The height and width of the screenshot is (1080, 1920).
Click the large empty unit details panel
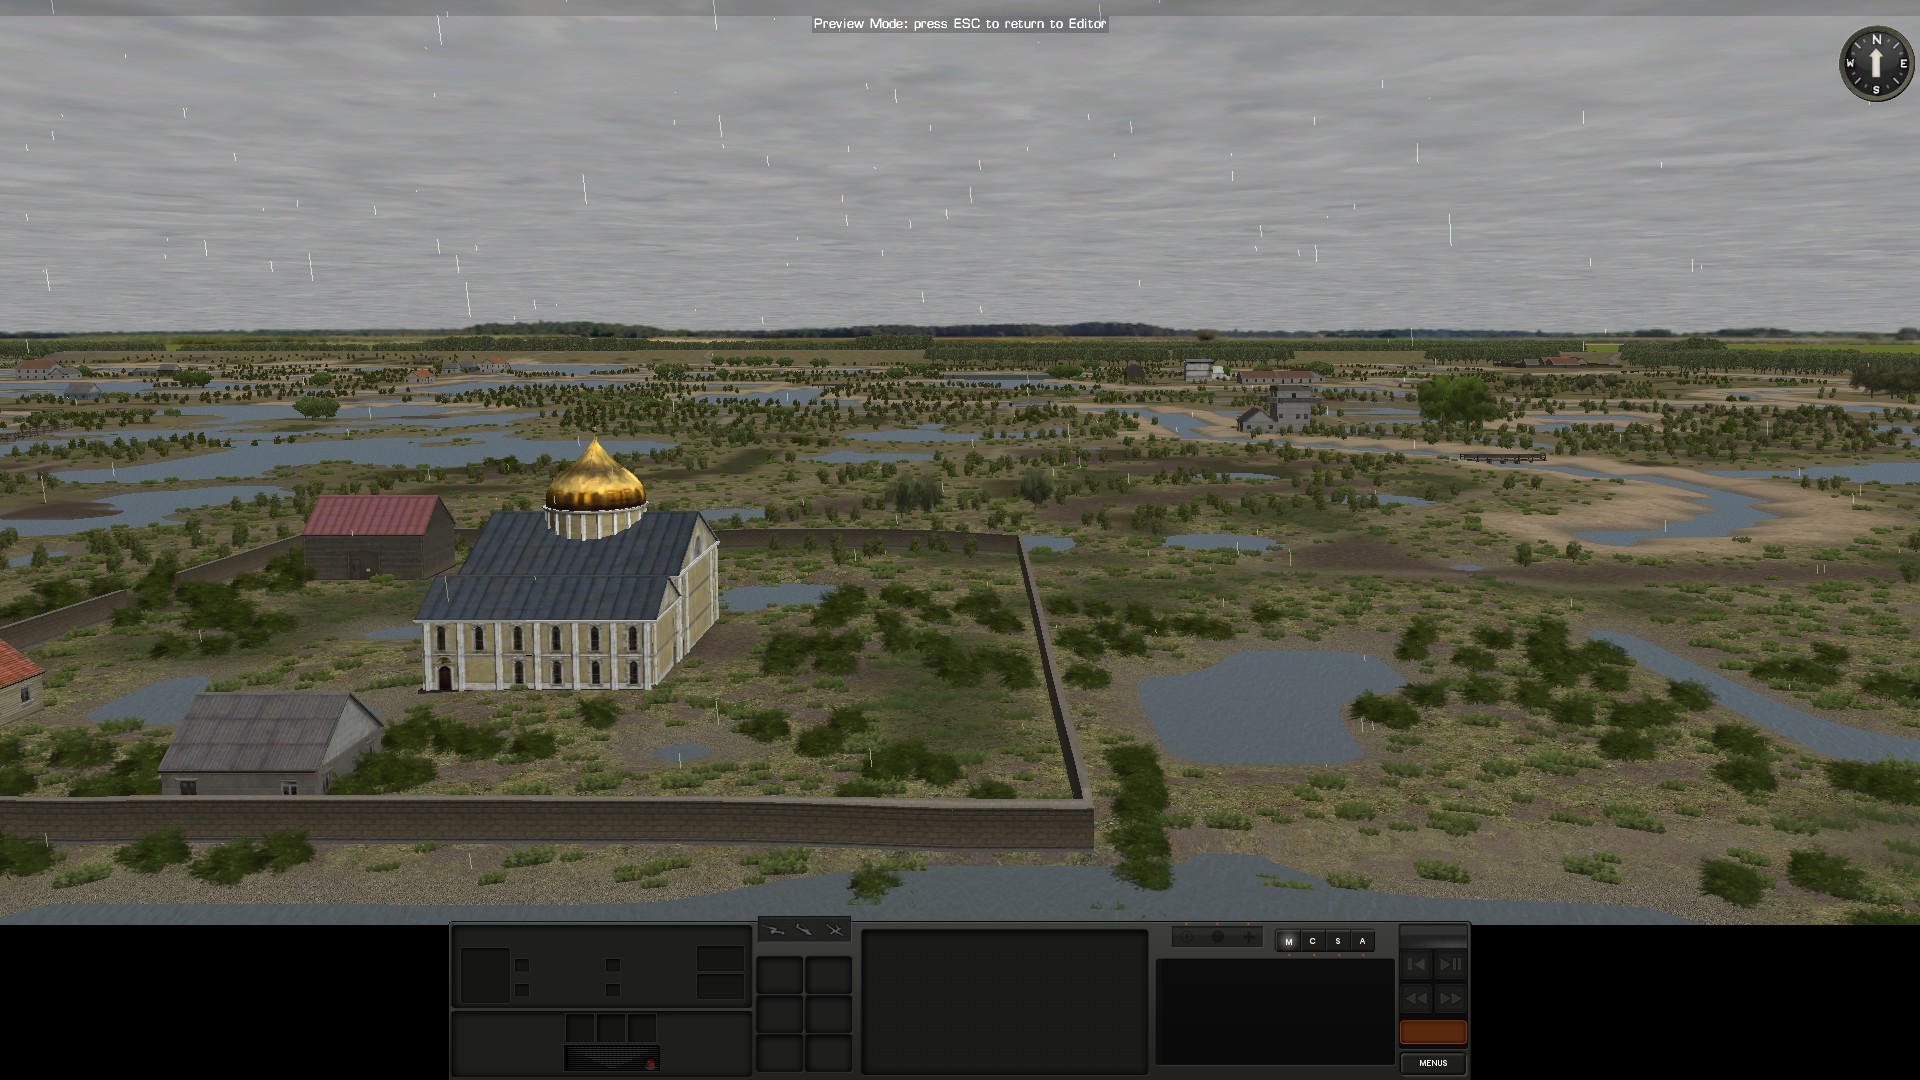(x=1004, y=1001)
